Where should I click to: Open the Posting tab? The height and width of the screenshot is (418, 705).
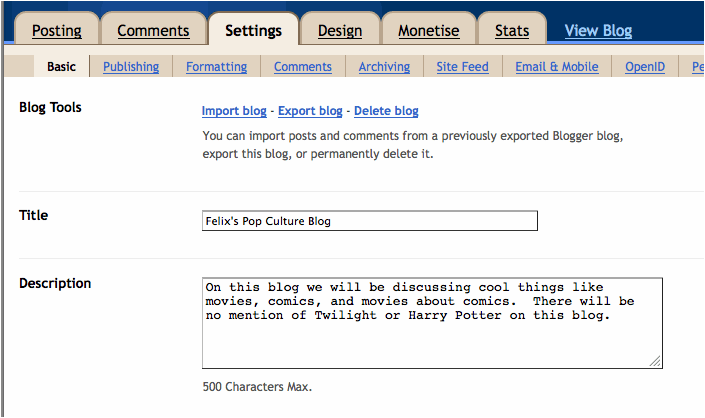[x=56, y=30]
